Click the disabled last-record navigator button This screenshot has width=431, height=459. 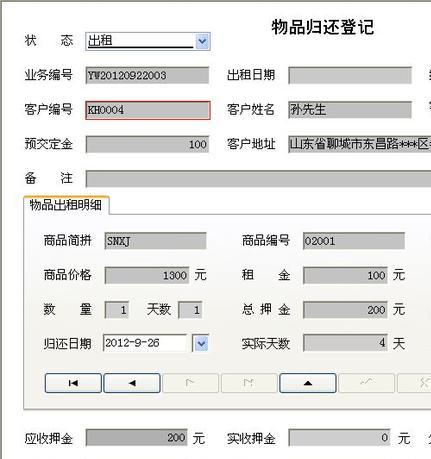[249, 383]
